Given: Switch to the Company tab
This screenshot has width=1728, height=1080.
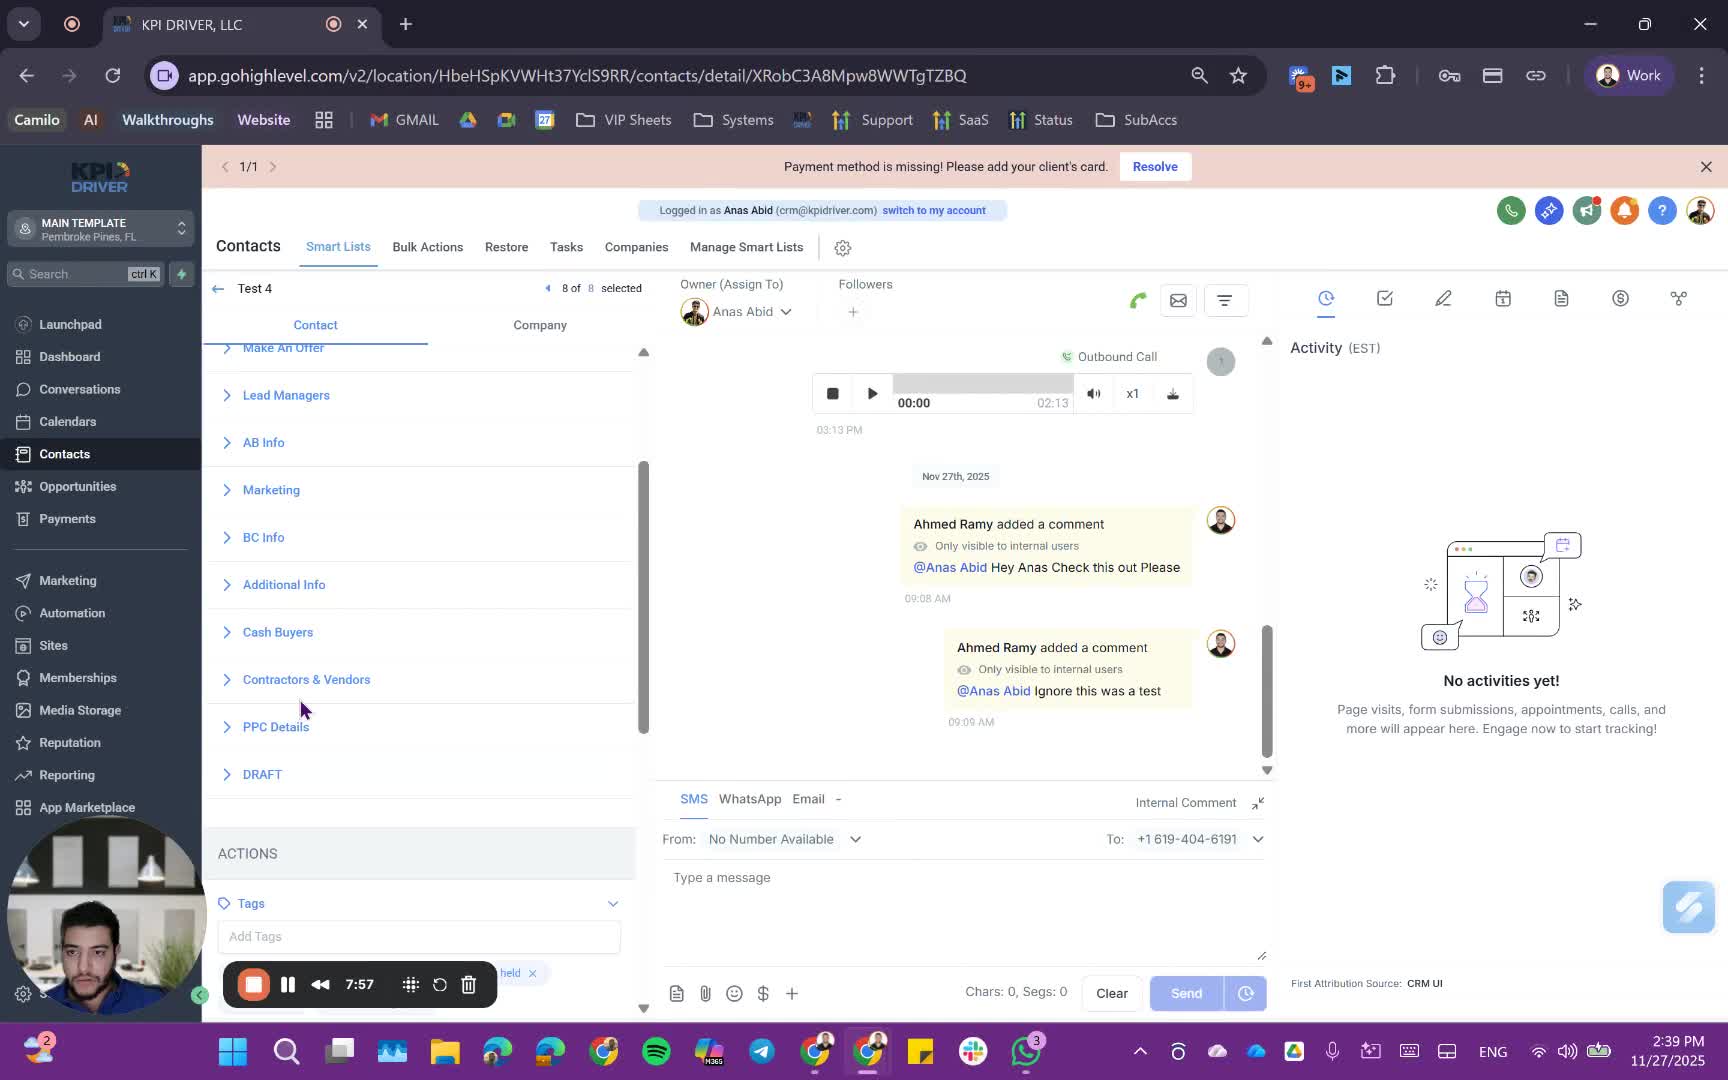Looking at the screenshot, I should 540,325.
